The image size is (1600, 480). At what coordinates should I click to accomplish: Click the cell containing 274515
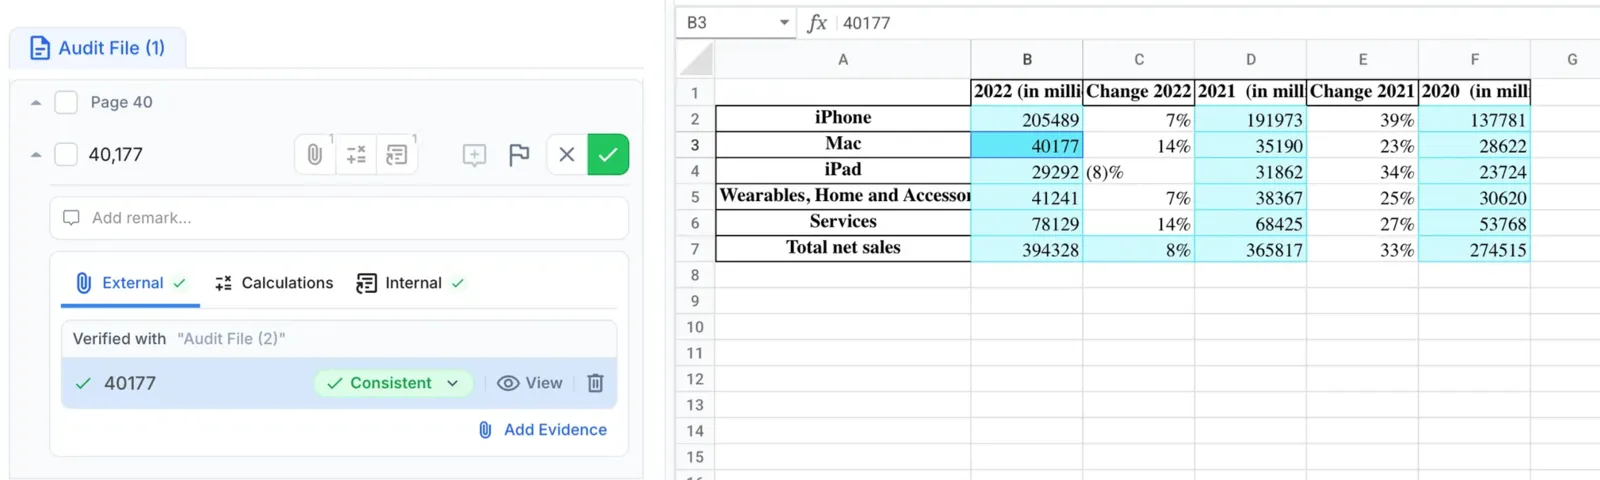click(x=1475, y=249)
